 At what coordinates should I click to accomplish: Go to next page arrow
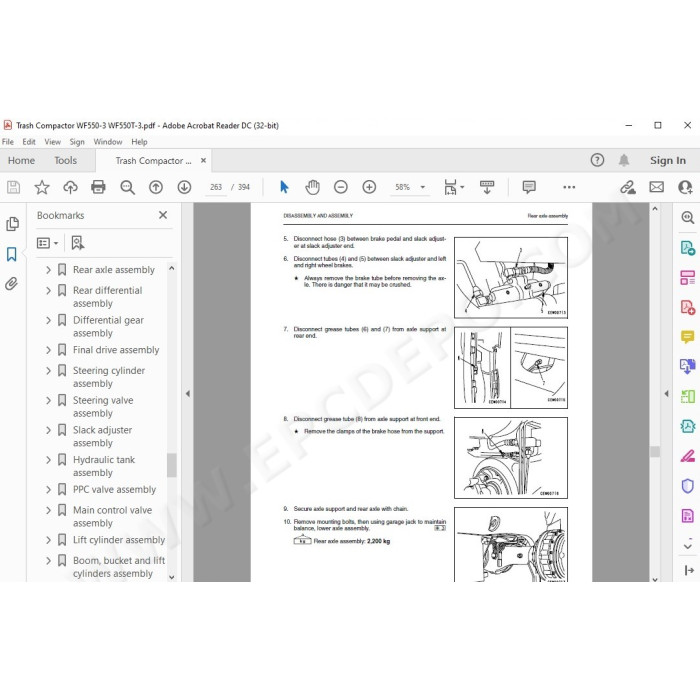(184, 187)
